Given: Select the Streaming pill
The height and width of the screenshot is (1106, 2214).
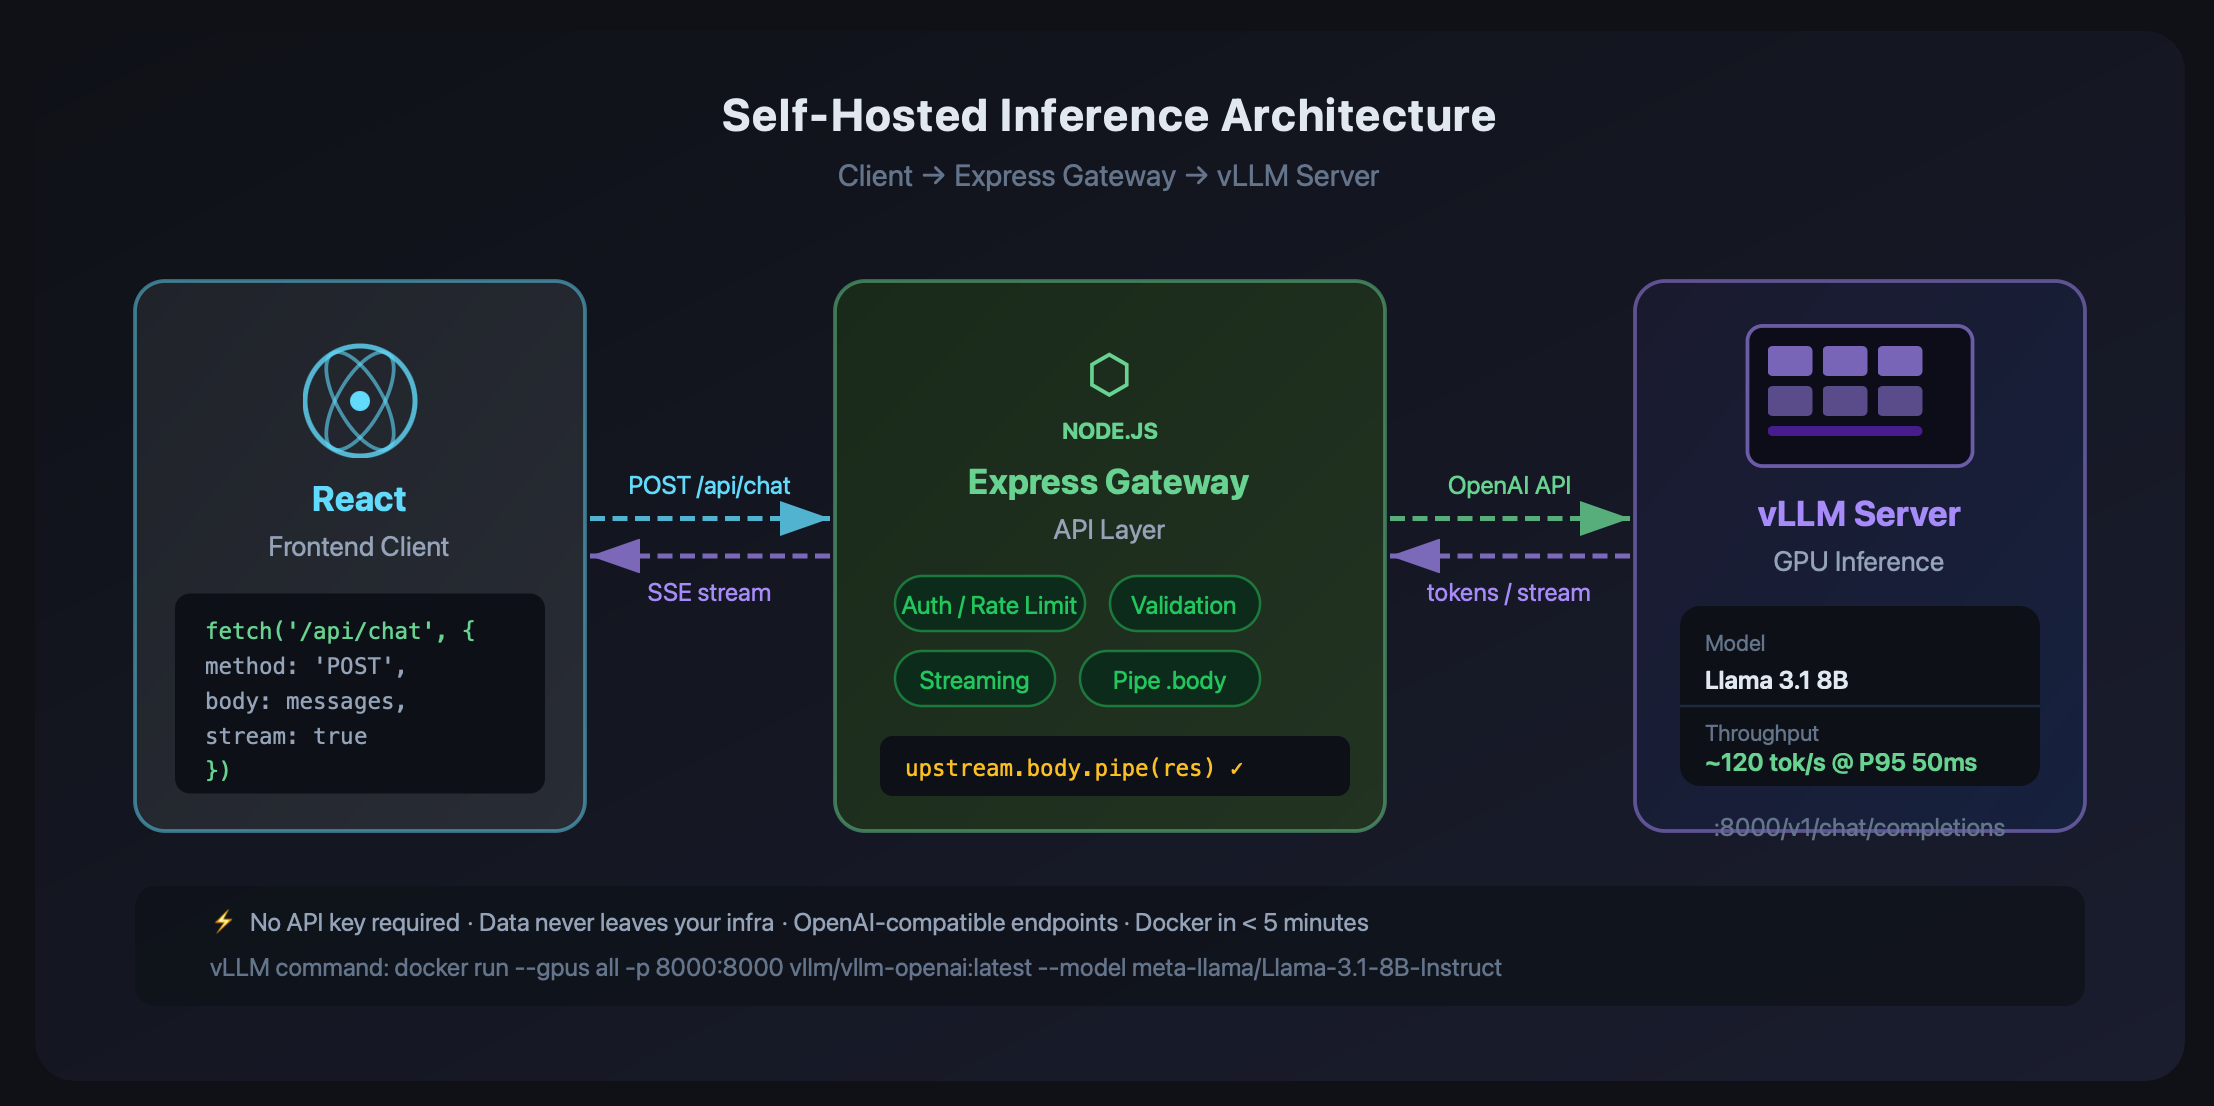Looking at the screenshot, I should 975,679.
